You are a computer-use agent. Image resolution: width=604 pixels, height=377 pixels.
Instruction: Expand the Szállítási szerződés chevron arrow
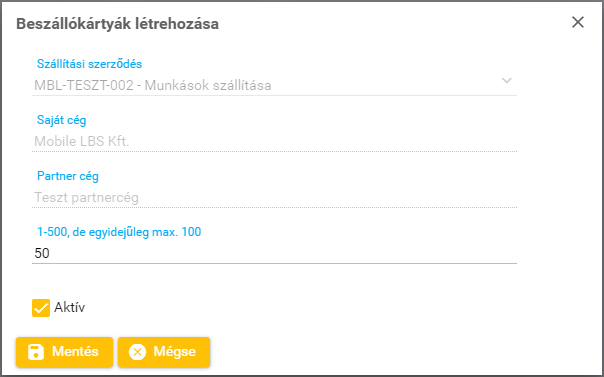pos(507,80)
